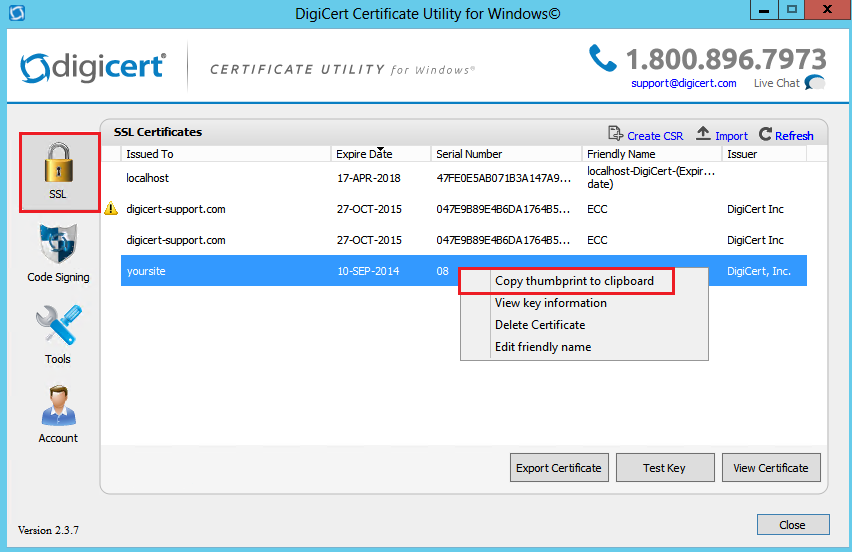This screenshot has height=552, width=852.
Task: Choose Copy thumbprint to clipboard
Action: 574,281
